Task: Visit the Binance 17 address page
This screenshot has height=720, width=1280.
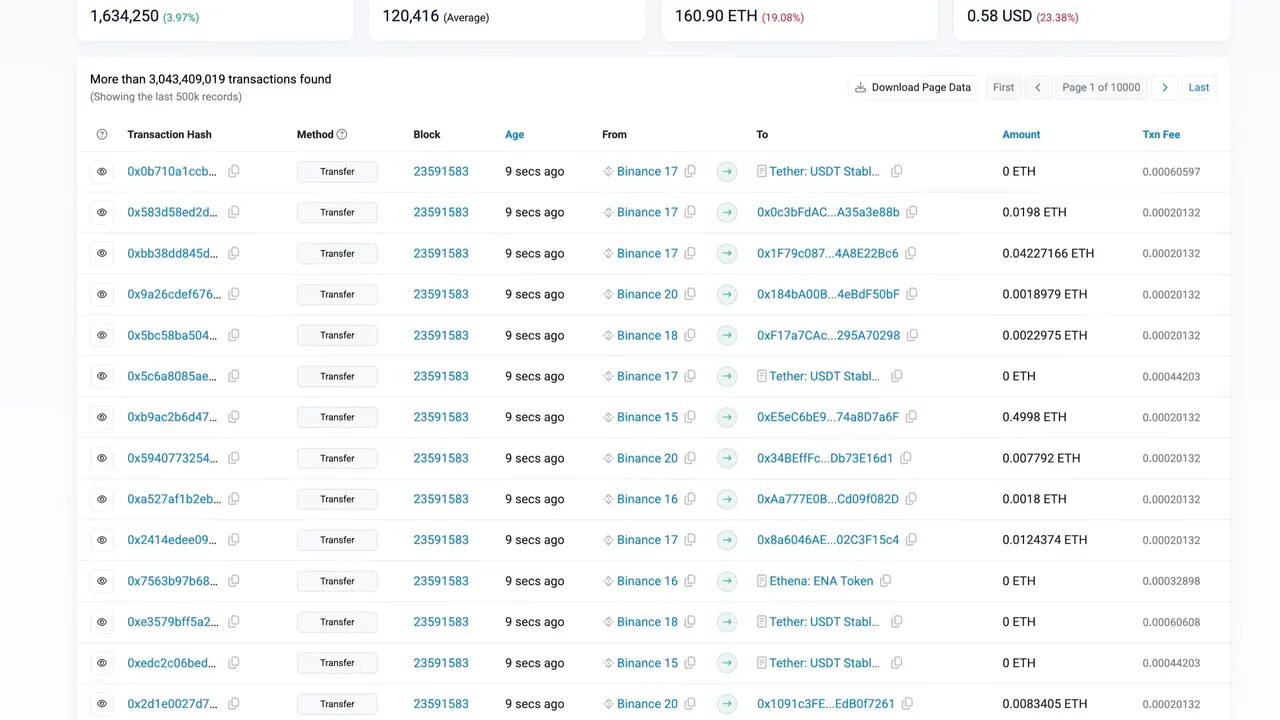Action: point(647,171)
